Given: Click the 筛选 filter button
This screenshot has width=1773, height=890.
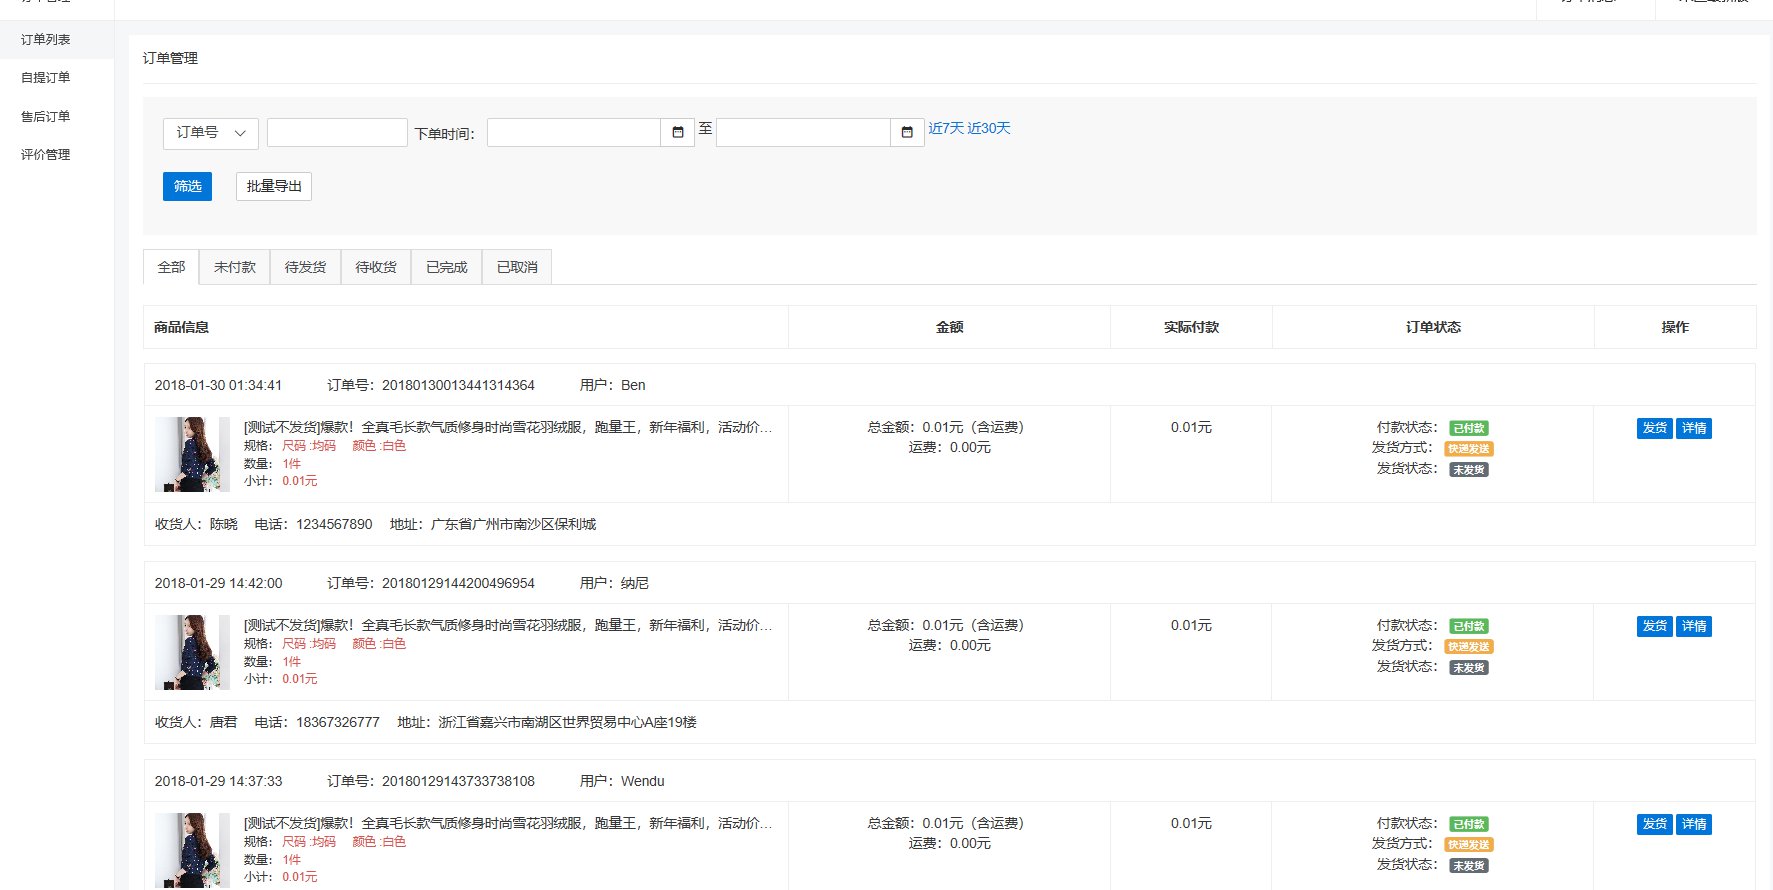Looking at the screenshot, I should tap(187, 187).
